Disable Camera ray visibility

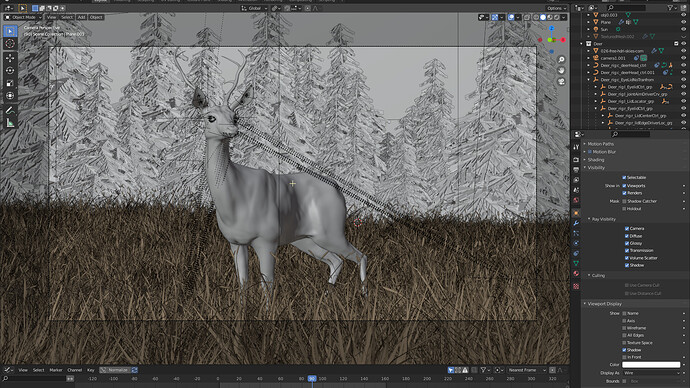pyautogui.click(x=627, y=228)
